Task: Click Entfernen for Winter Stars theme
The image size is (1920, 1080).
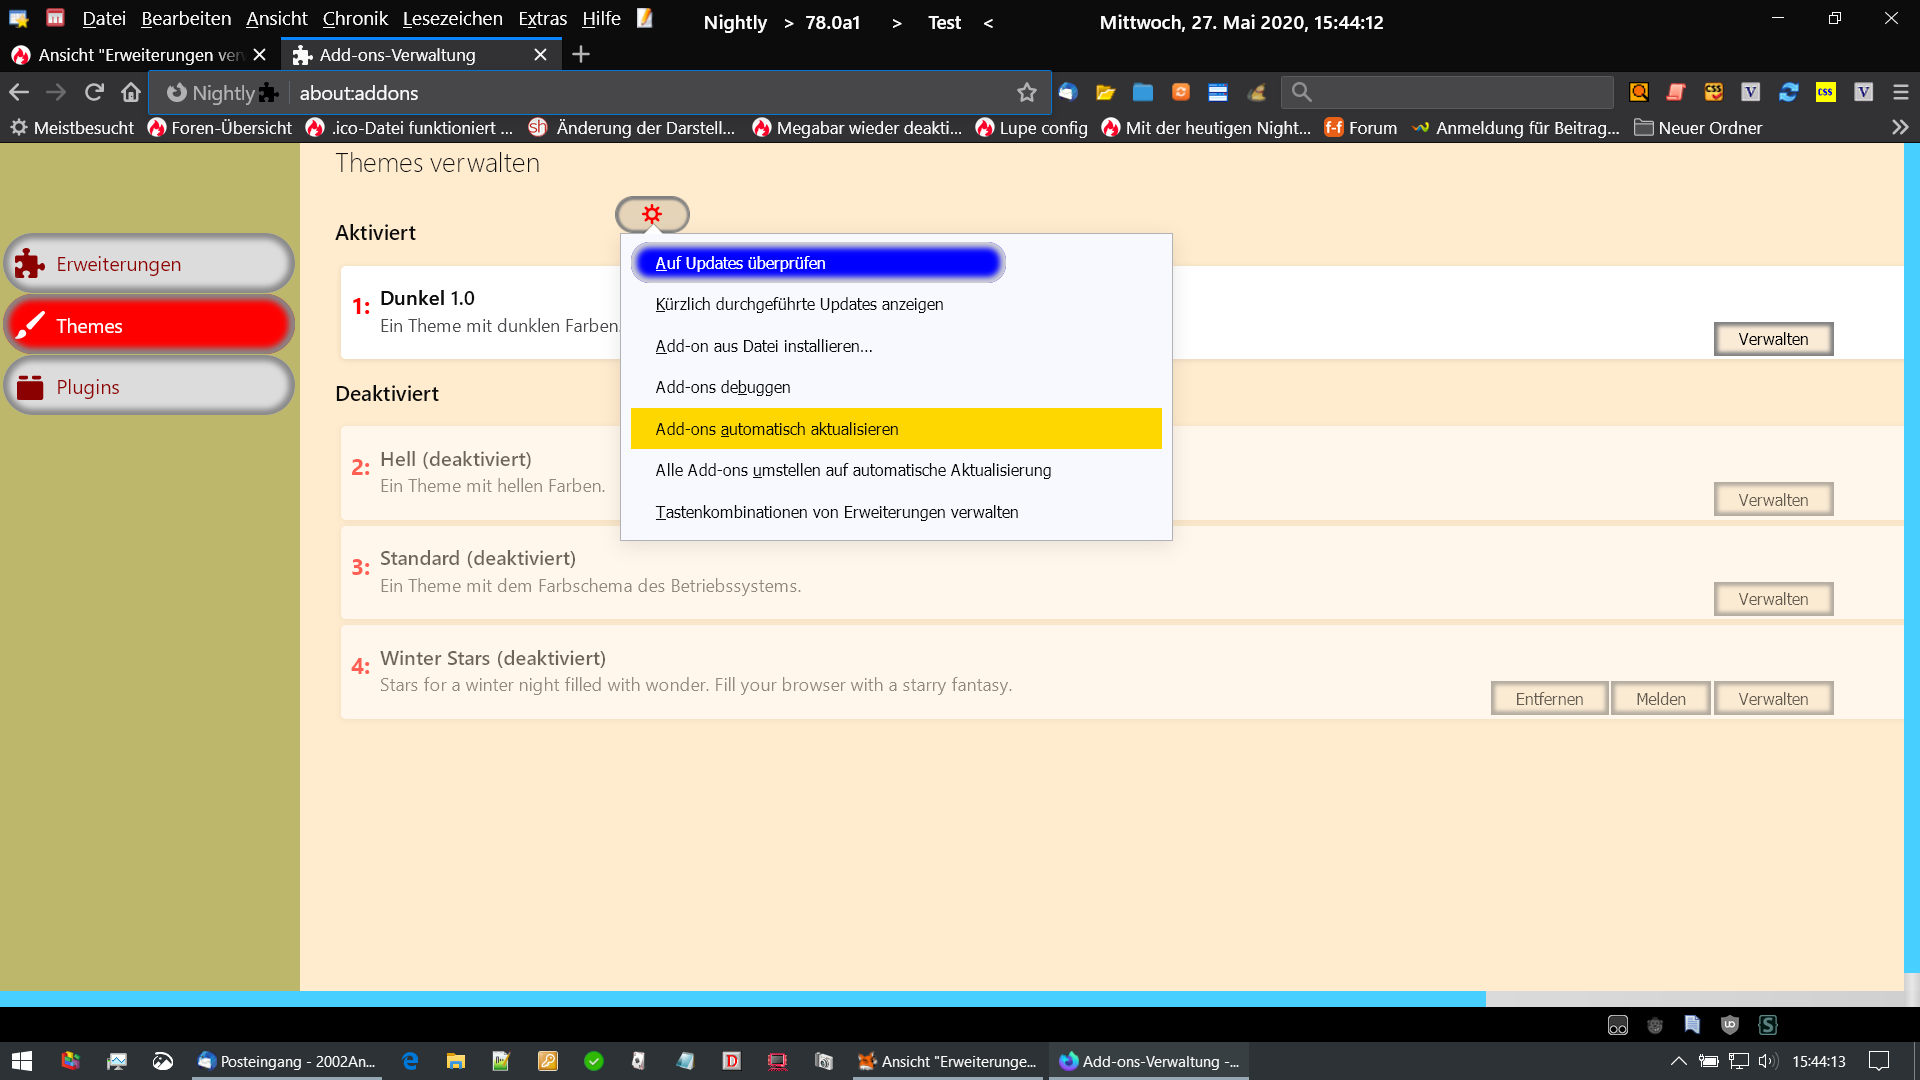Action: pos(1548,699)
